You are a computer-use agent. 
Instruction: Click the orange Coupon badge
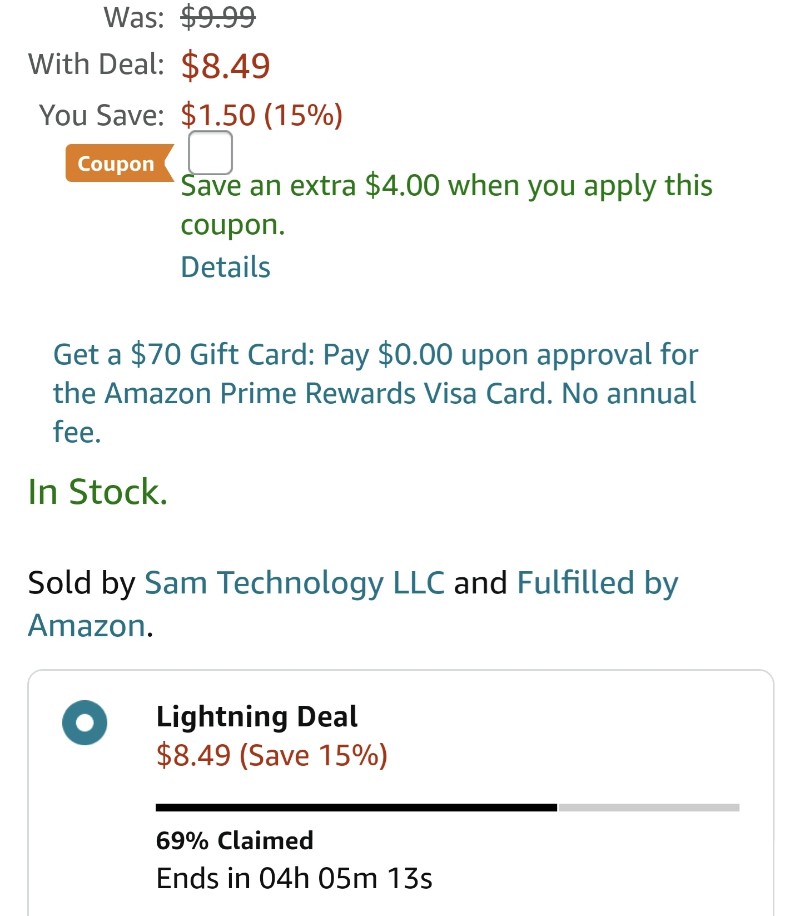(x=119, y=163)
